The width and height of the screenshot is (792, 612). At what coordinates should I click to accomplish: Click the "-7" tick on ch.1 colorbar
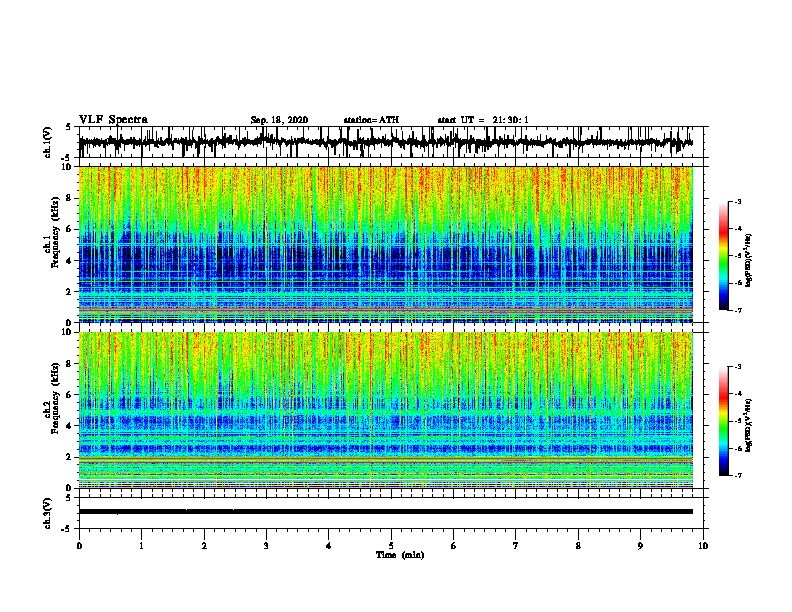[737, 310]
